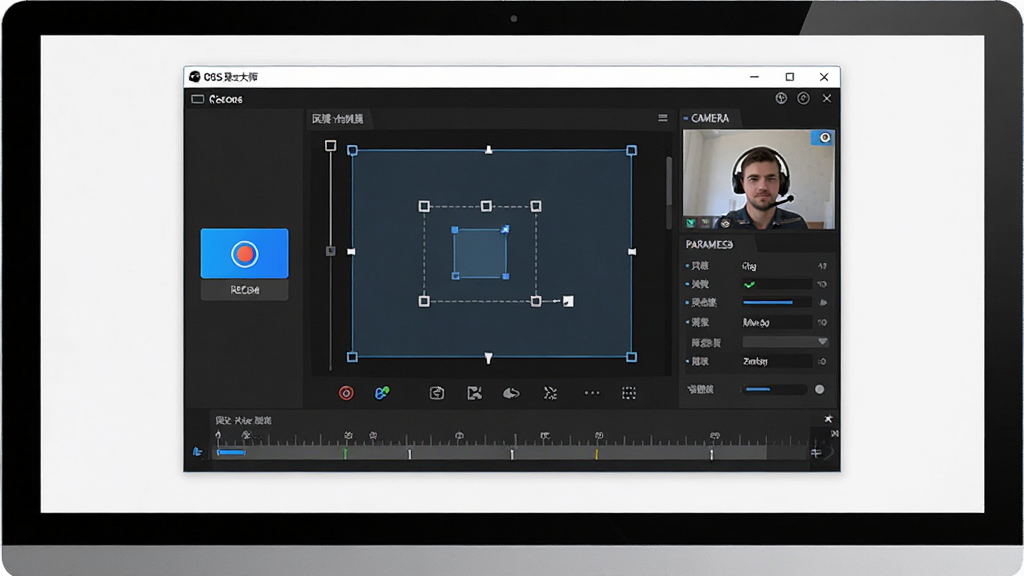Click the crossed-out camera icon in the preview toolbar
The width and height of the screenshot is (1024, 576).
(475, 392)
